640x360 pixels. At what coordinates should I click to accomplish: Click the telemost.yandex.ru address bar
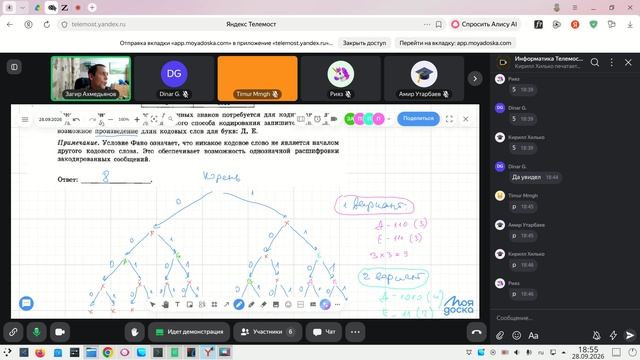[245, 24]
